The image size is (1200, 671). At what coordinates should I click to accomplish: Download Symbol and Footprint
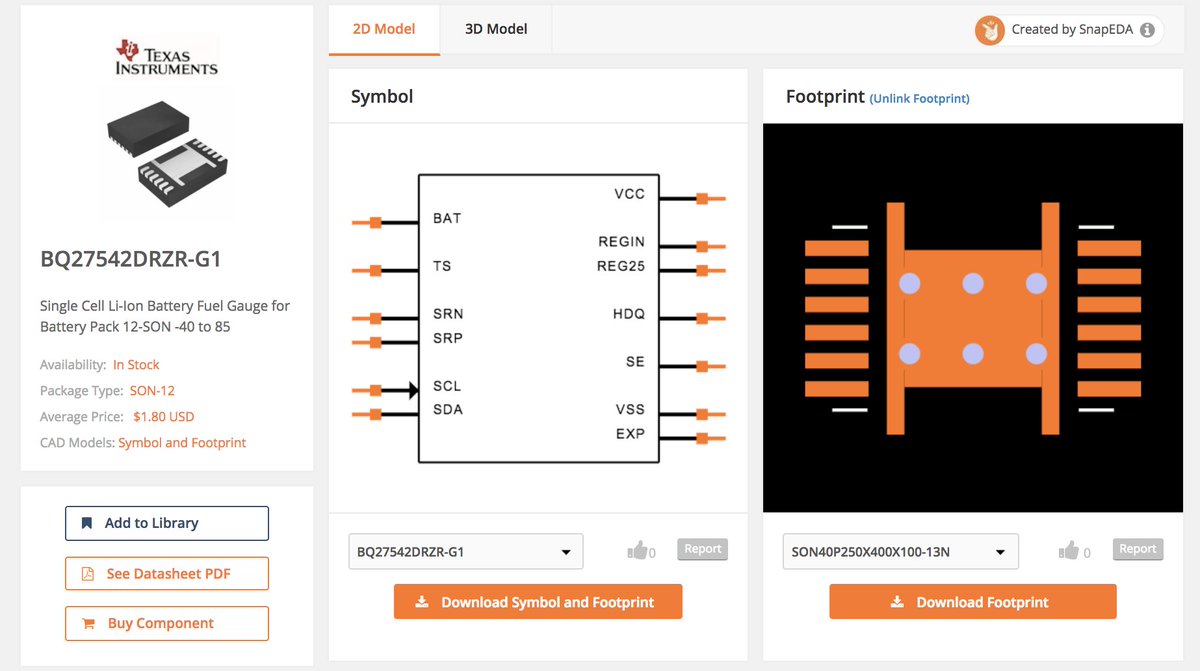tap(538, 602)
